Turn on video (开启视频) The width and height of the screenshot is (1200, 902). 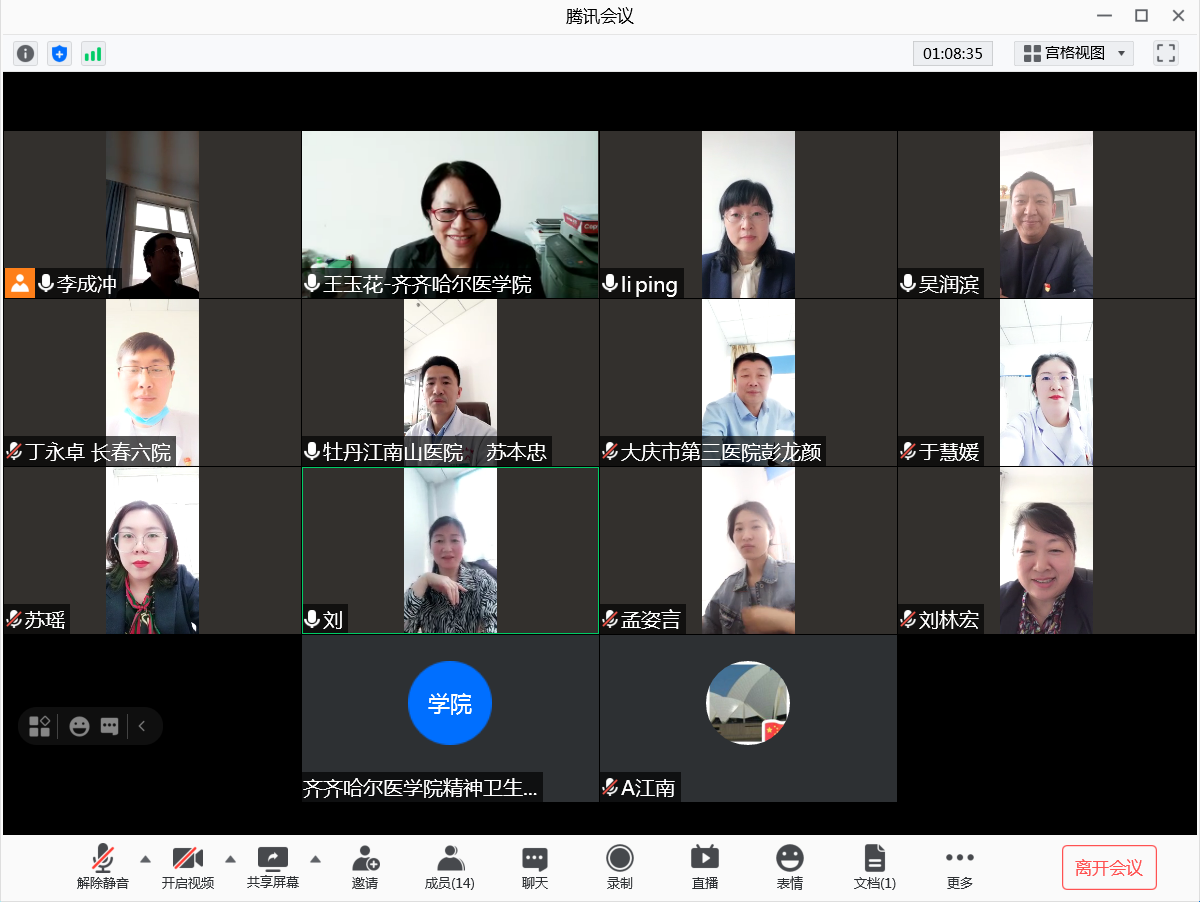[x=188, y=866]
